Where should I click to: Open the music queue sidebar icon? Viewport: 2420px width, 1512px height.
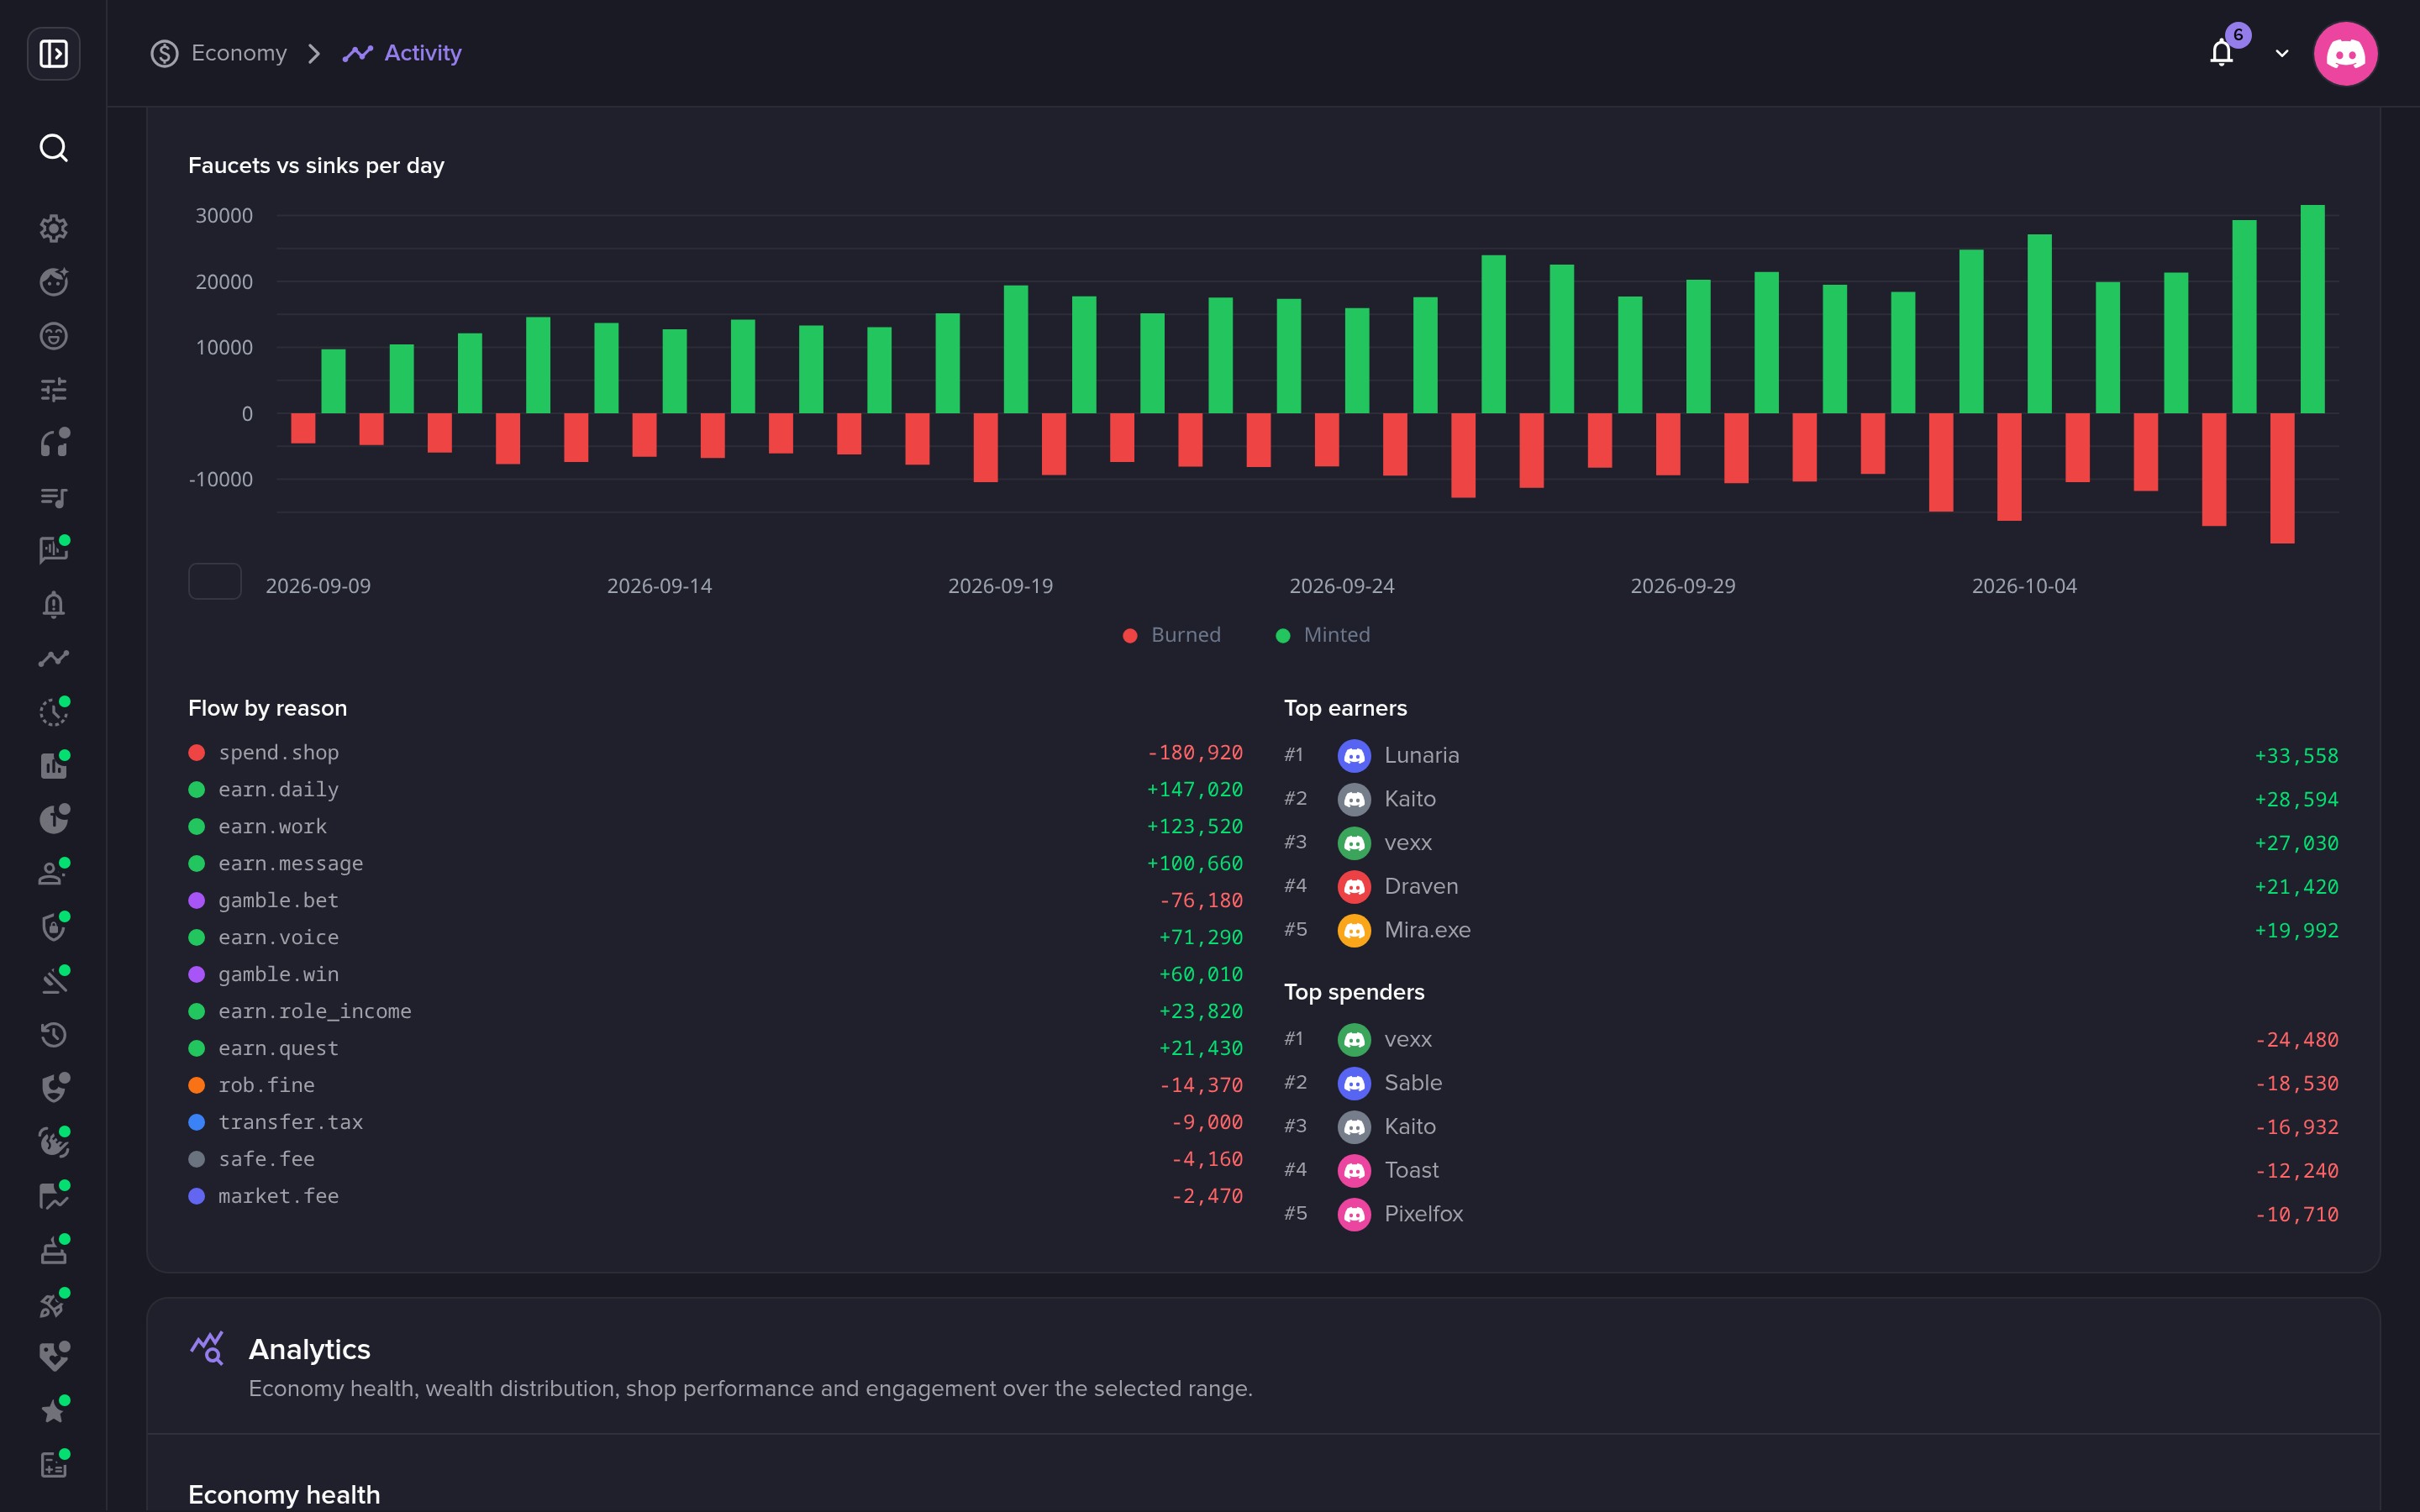tap(53, 497)
